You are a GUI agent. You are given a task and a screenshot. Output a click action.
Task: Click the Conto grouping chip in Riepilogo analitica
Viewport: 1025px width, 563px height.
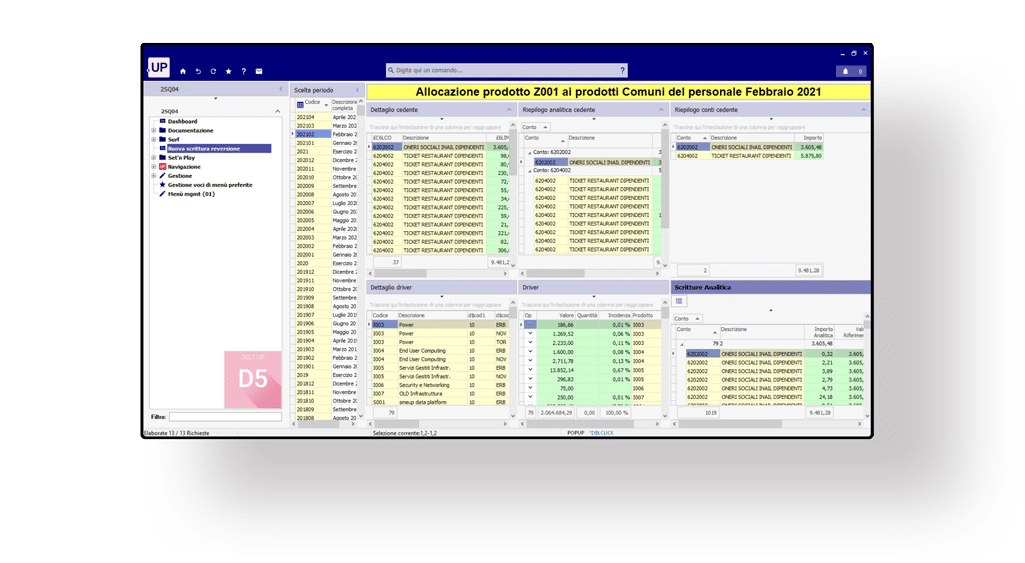coord(534,127)
